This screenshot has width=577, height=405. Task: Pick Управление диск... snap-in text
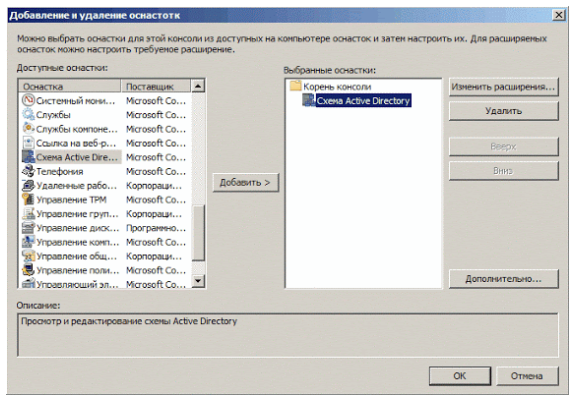78,228
